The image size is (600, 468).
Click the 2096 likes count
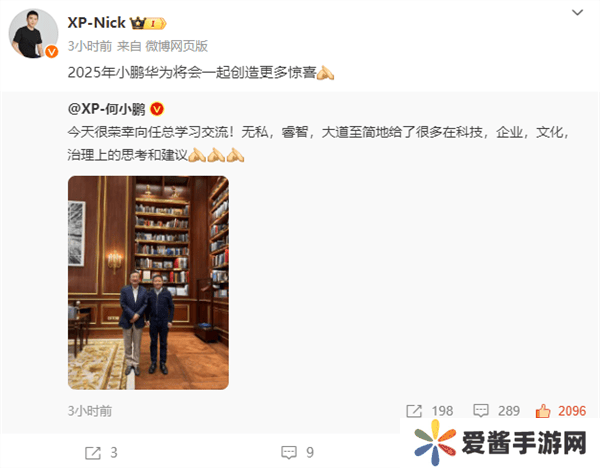(x=572, y=411)
